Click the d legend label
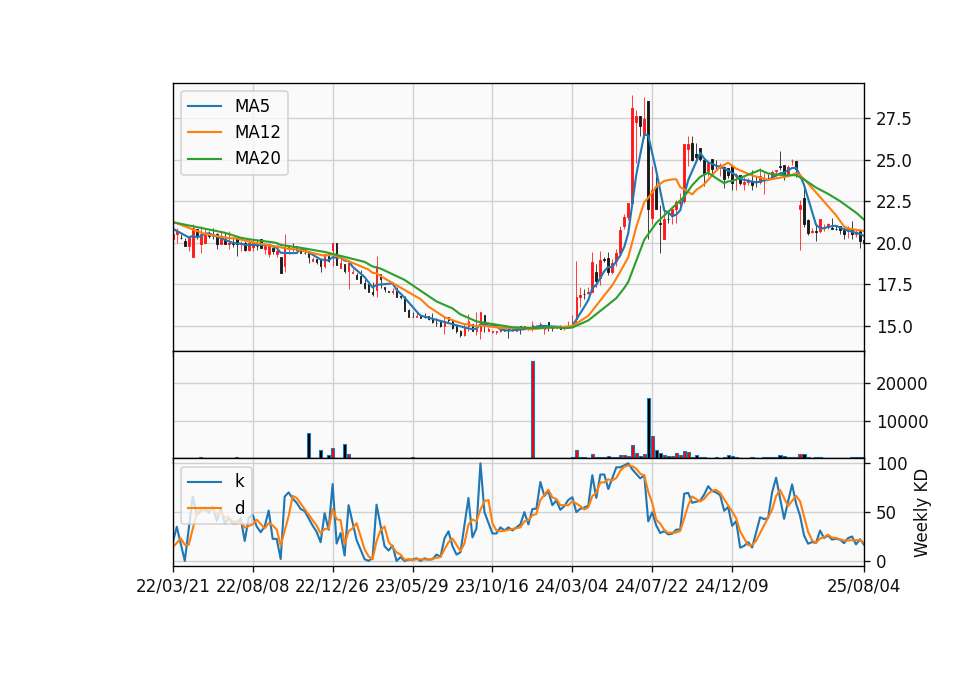 coord(239,508)
